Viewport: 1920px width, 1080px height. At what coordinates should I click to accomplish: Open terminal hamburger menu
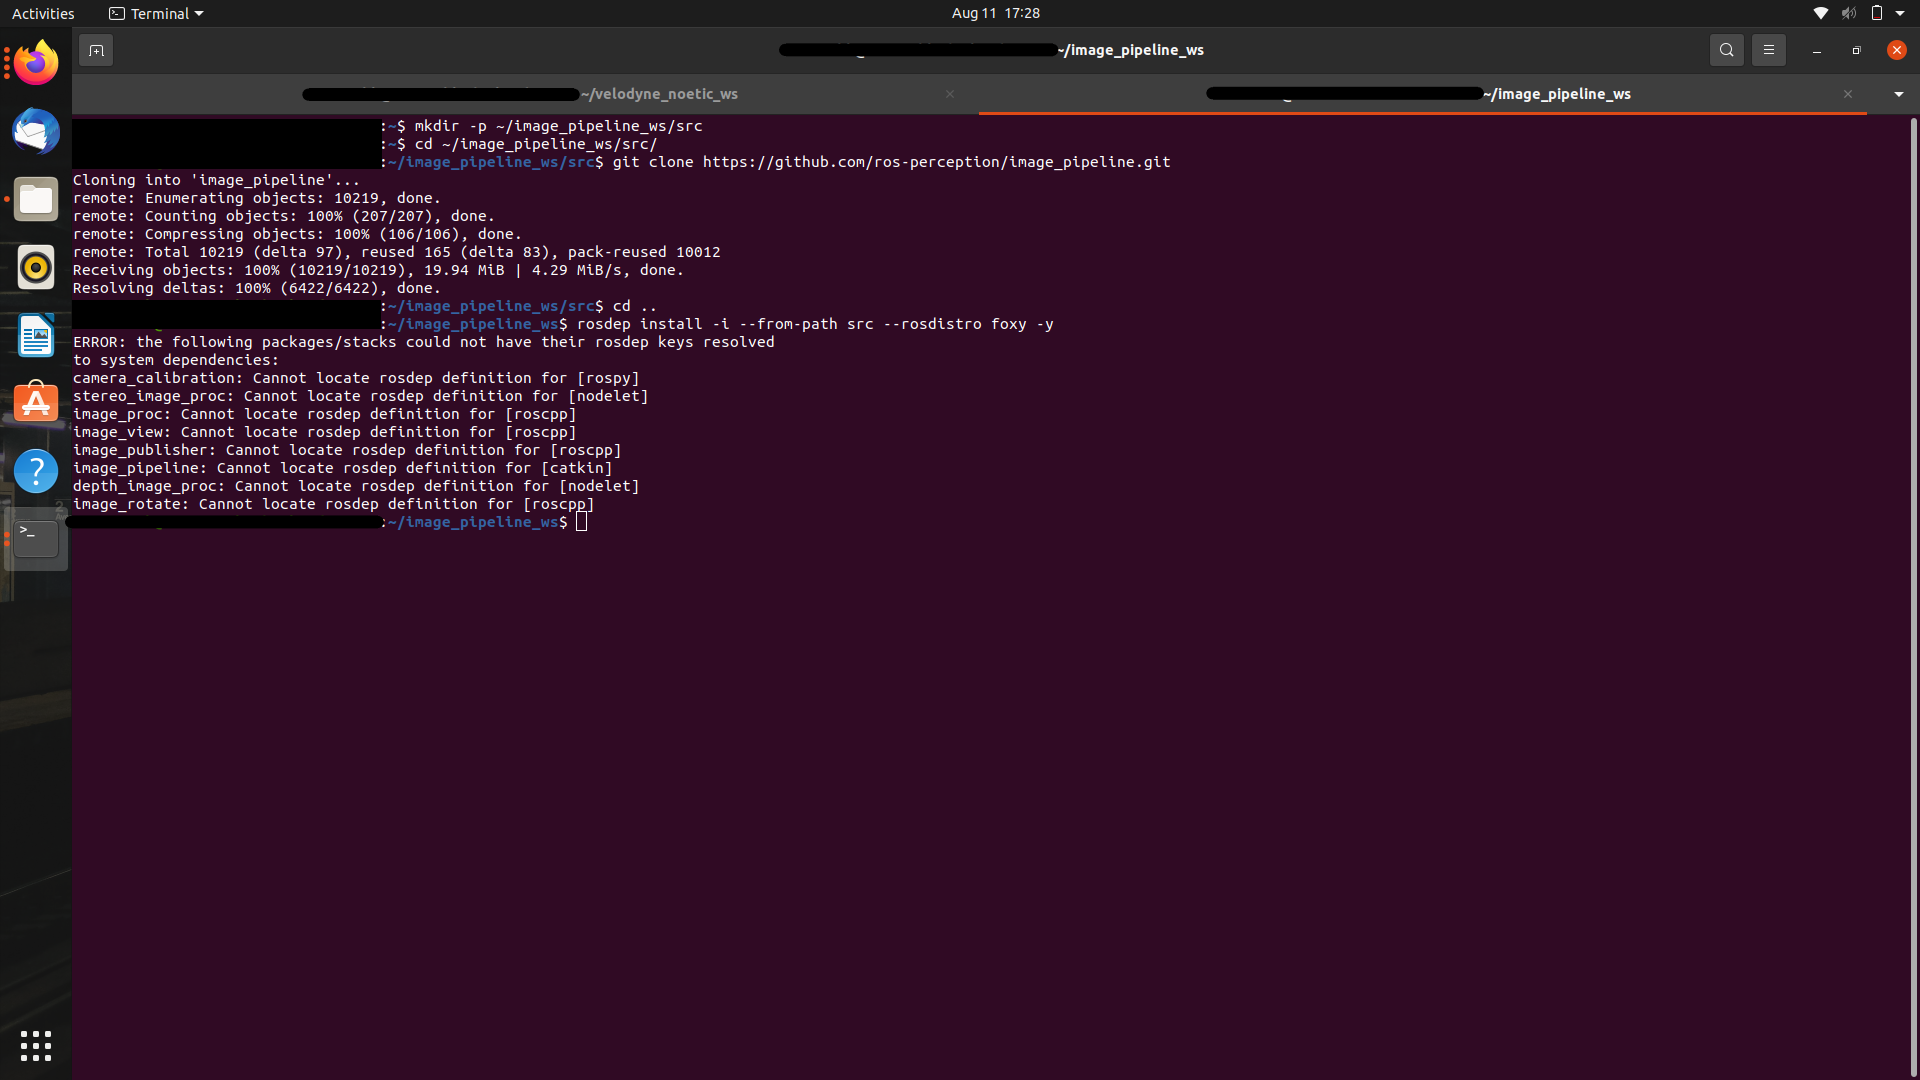[x=1768, y=50]
